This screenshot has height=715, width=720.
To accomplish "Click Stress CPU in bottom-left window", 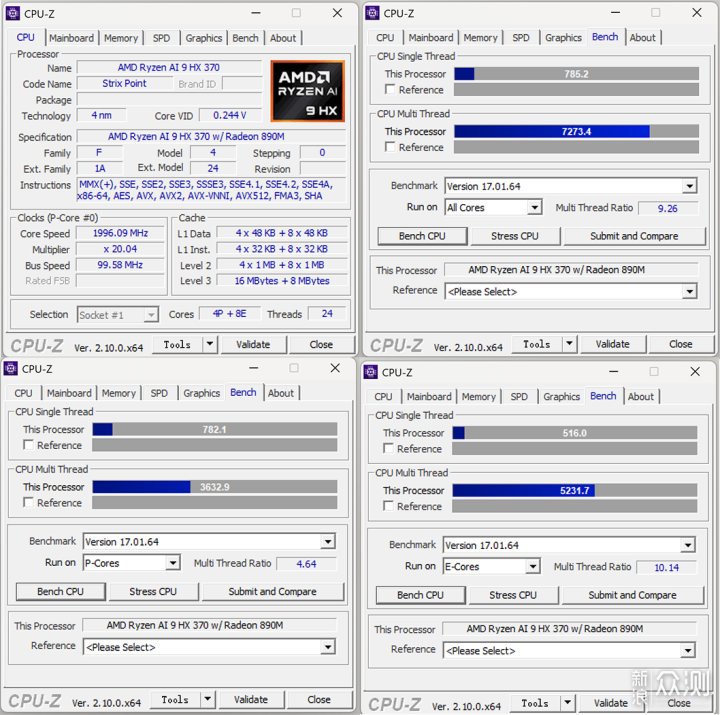I will pyautogui.click(x=153, y=591).
